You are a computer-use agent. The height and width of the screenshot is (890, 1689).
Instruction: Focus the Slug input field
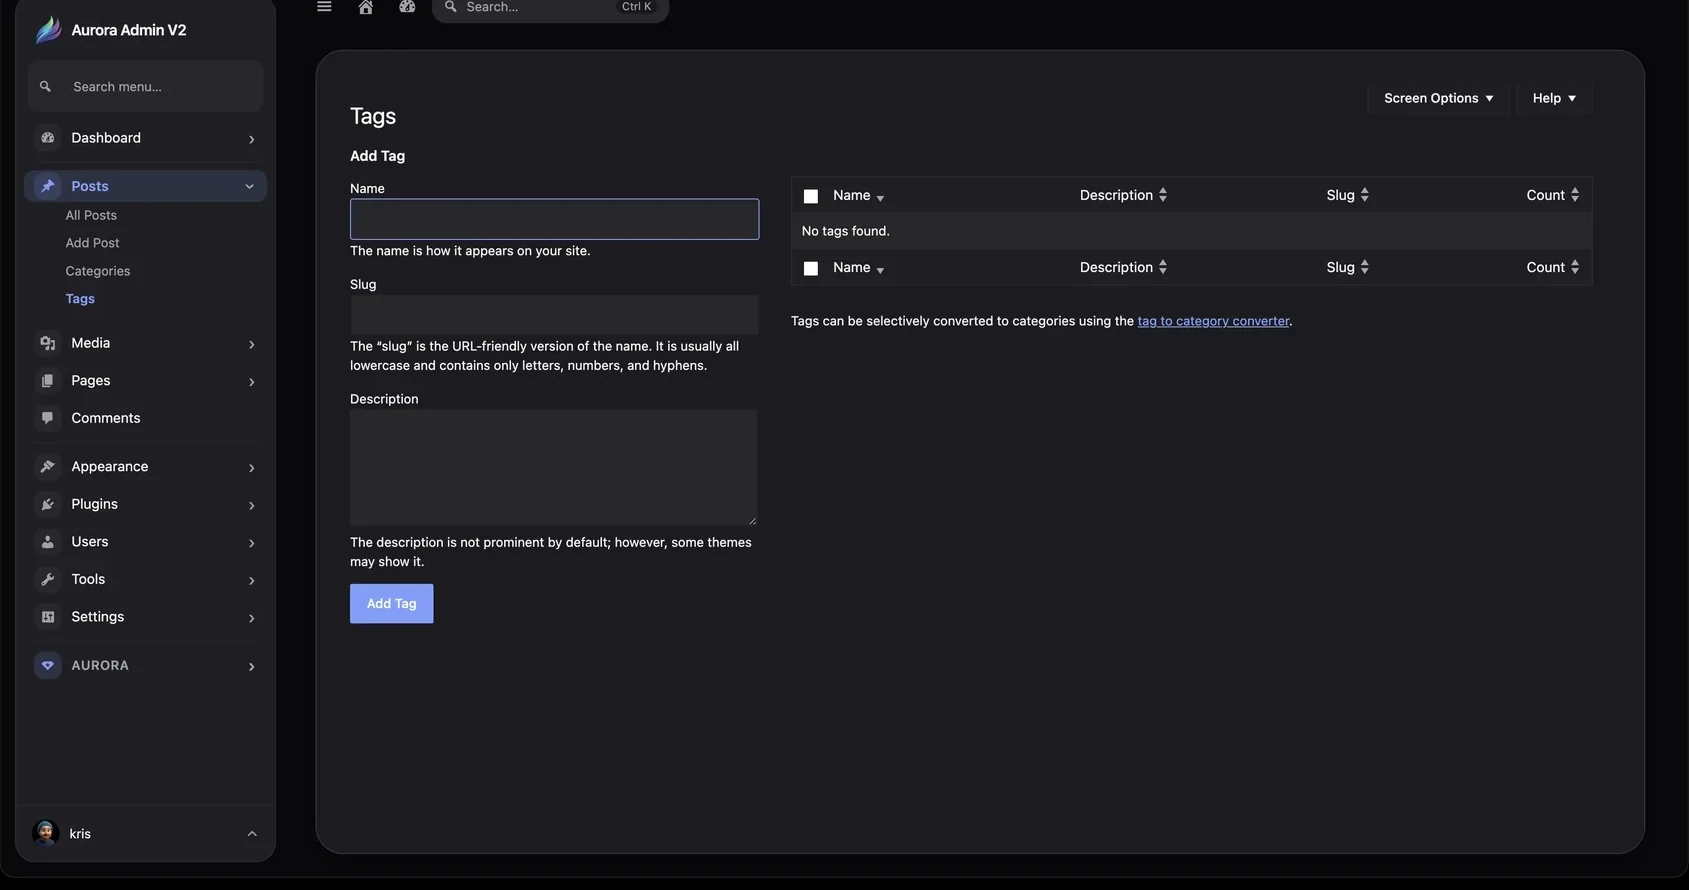click(x=554, y=315)
